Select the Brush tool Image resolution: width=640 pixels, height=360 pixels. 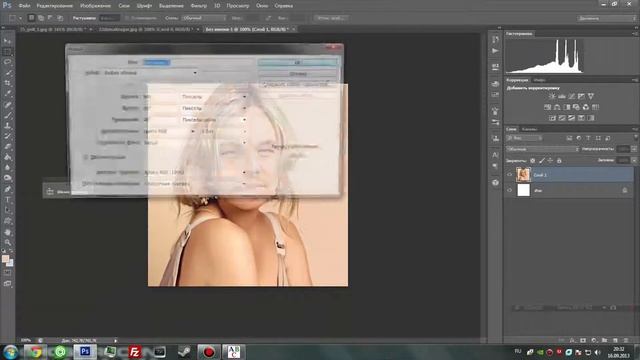(x=7, y=115)
